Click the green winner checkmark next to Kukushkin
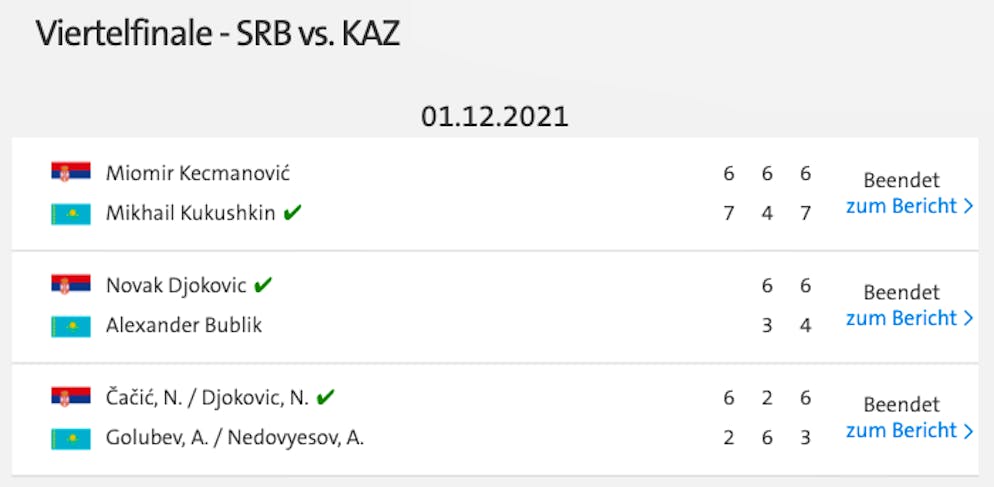The image size is (994, 487). (292, 213)
